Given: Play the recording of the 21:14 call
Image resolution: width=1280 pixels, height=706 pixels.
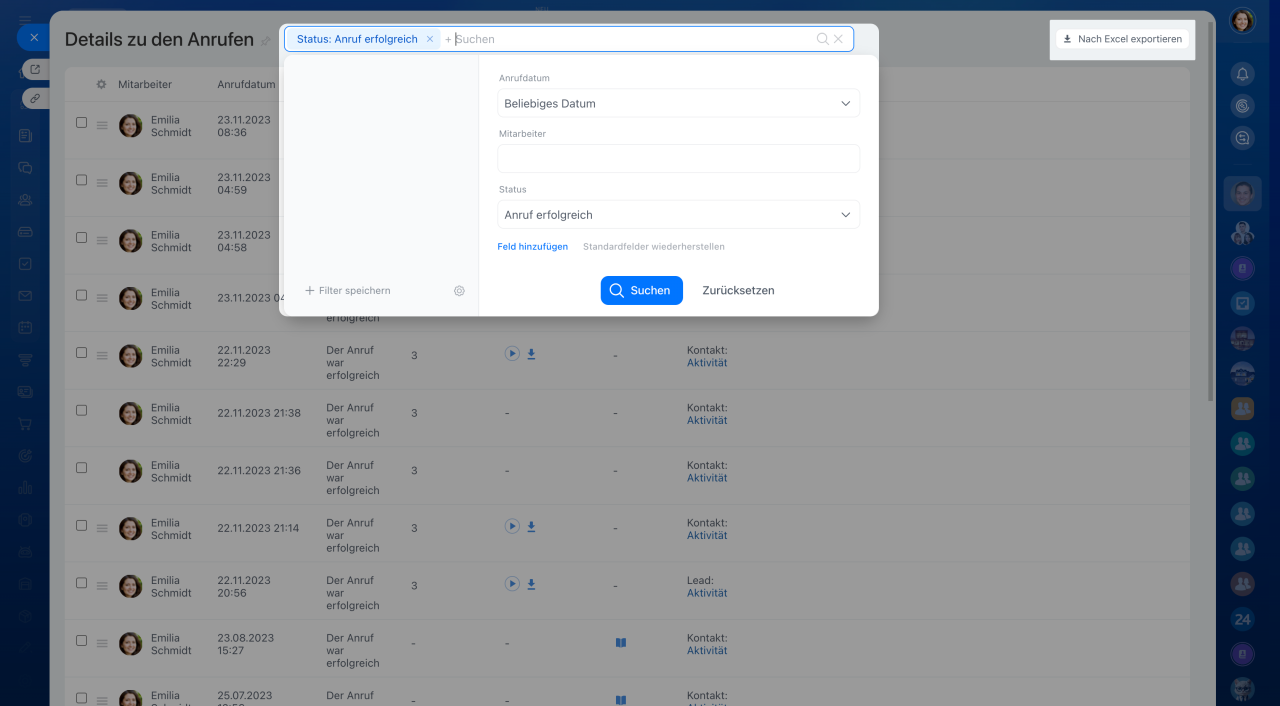Looking at the screenshot, I should (512, 526).
